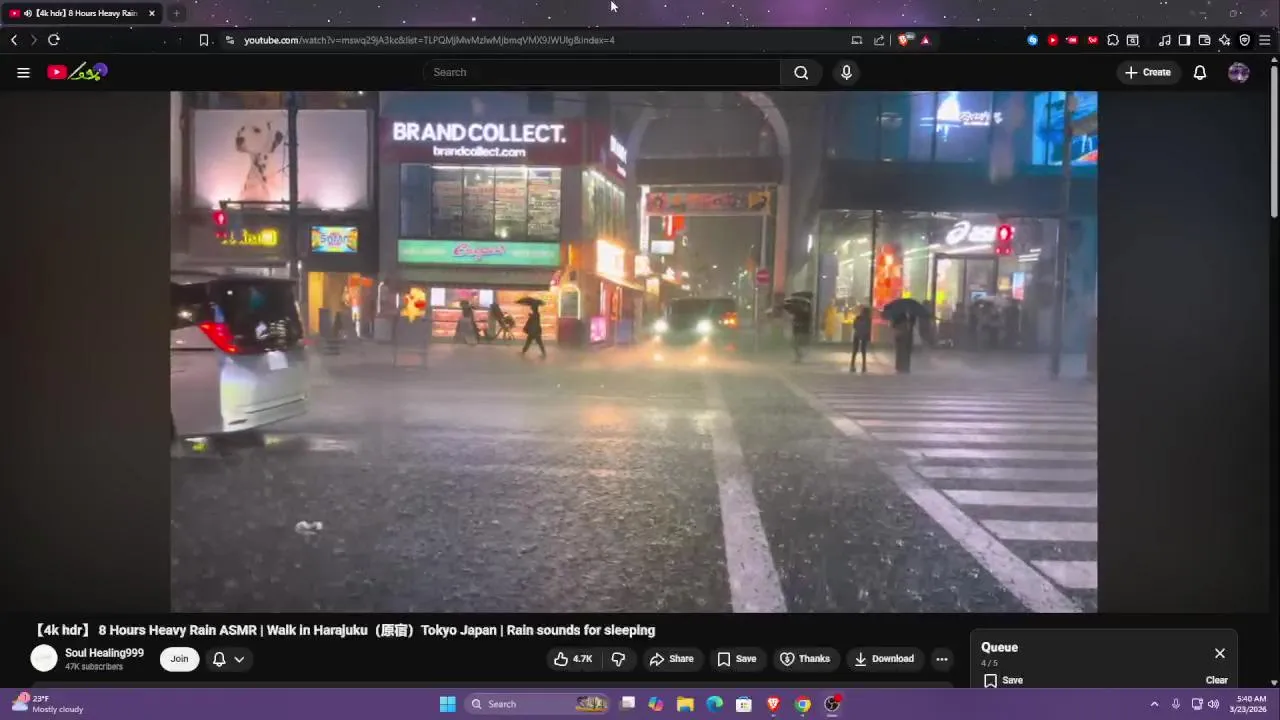Image resolution: width=1280 pixels, height=720 pixels.
Task: Reload the current page
Action: 54,40
